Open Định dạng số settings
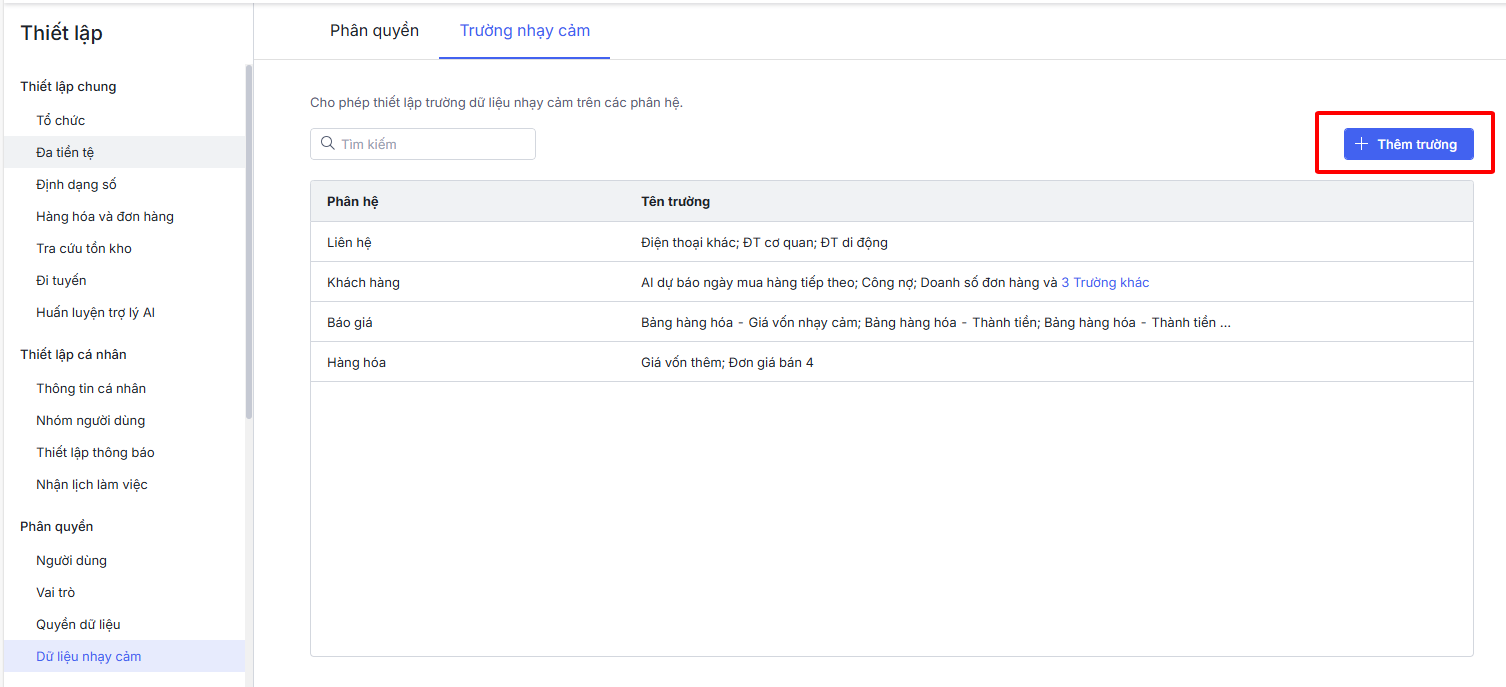The image size is (1506, 687). pos(77,185)
